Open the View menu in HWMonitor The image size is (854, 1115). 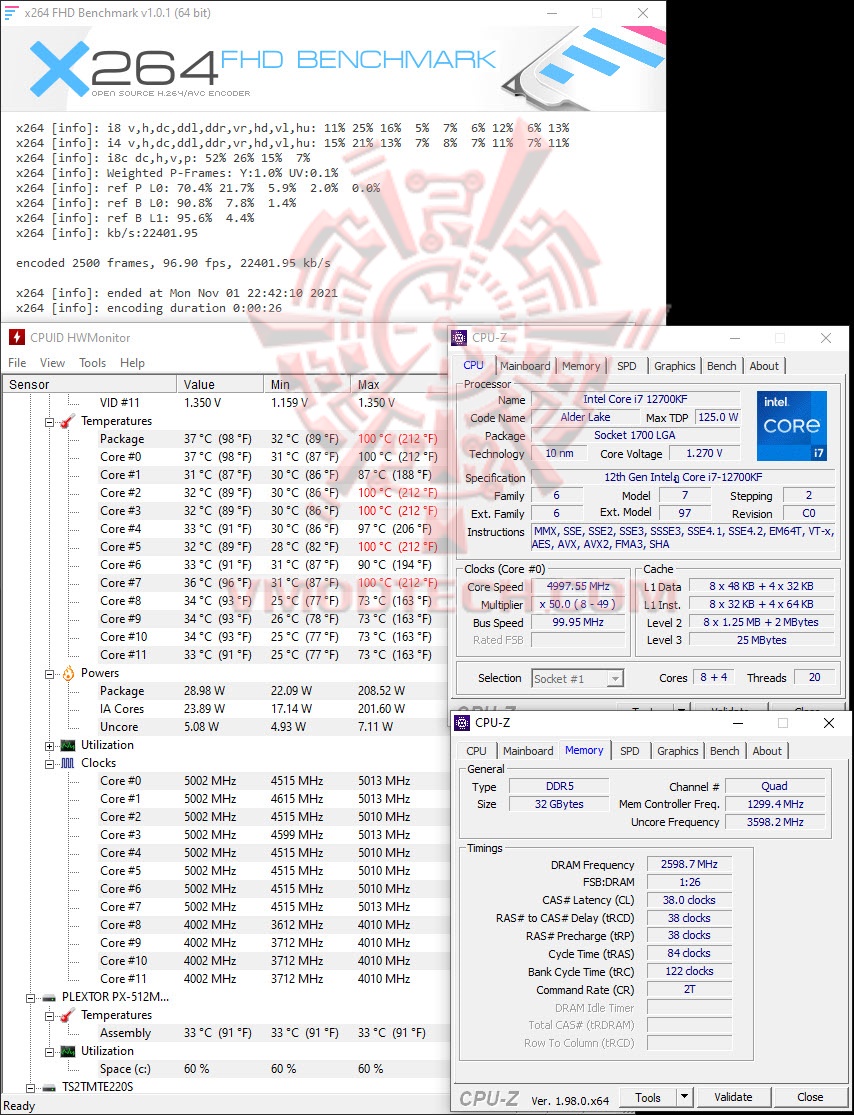[x=51, y=362]
